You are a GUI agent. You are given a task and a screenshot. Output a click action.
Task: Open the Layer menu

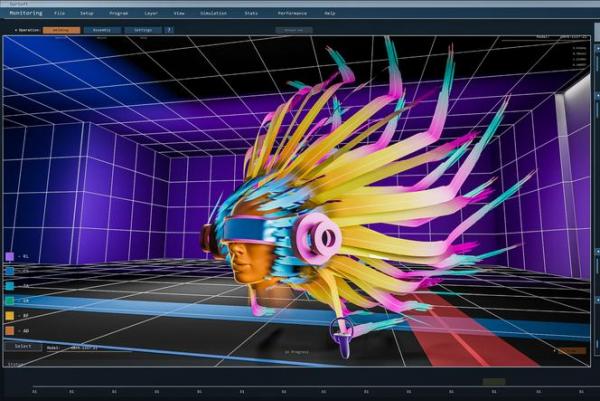pos(150,14)
